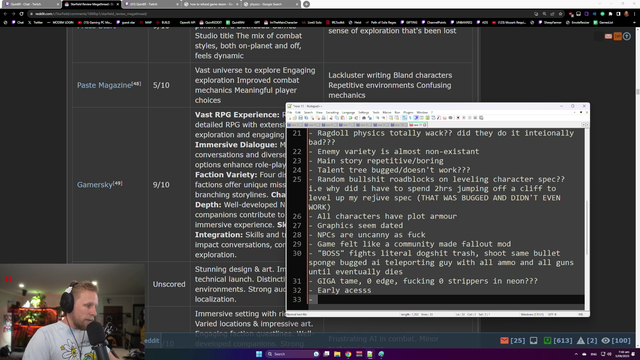The width and height of the screenshot is (640, 360).
Task: Switch to the 'physics - Google Search' browser tab
Action: (271, 4)
